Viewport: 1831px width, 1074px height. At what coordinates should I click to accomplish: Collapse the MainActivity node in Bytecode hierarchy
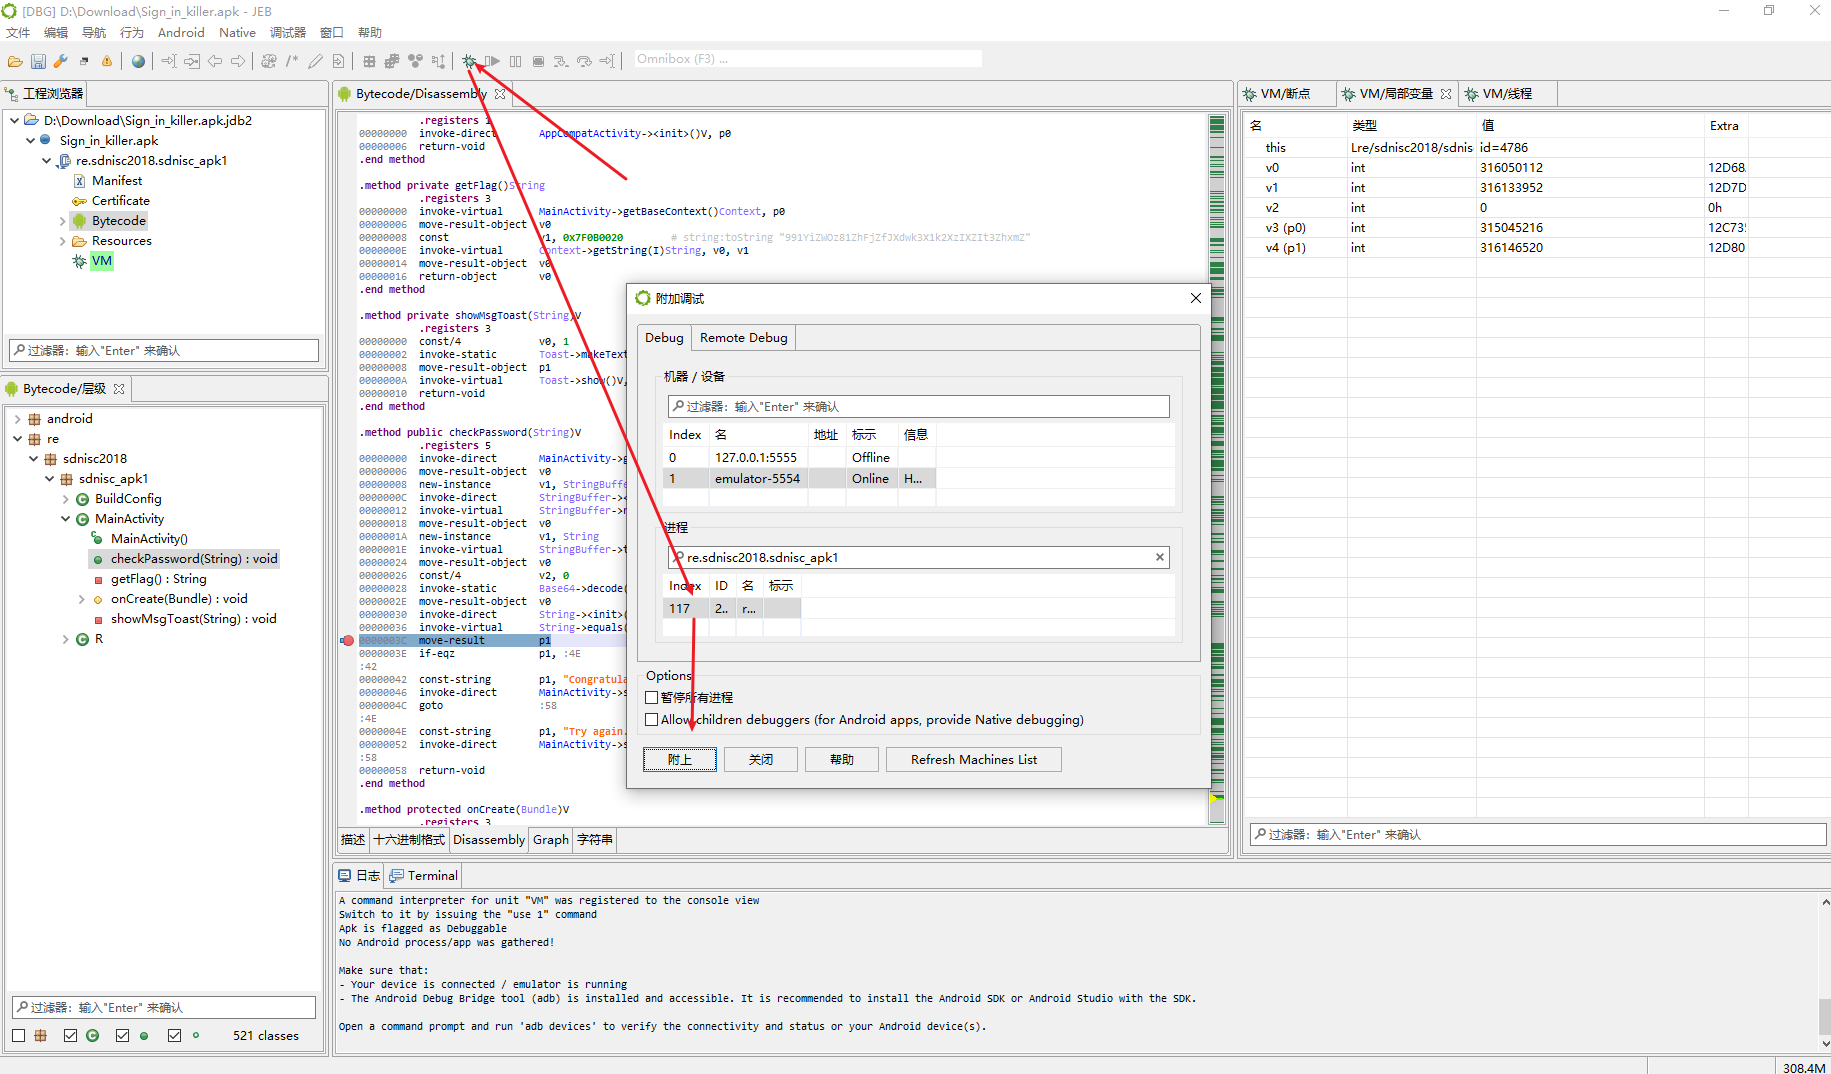tap(66, 518)
